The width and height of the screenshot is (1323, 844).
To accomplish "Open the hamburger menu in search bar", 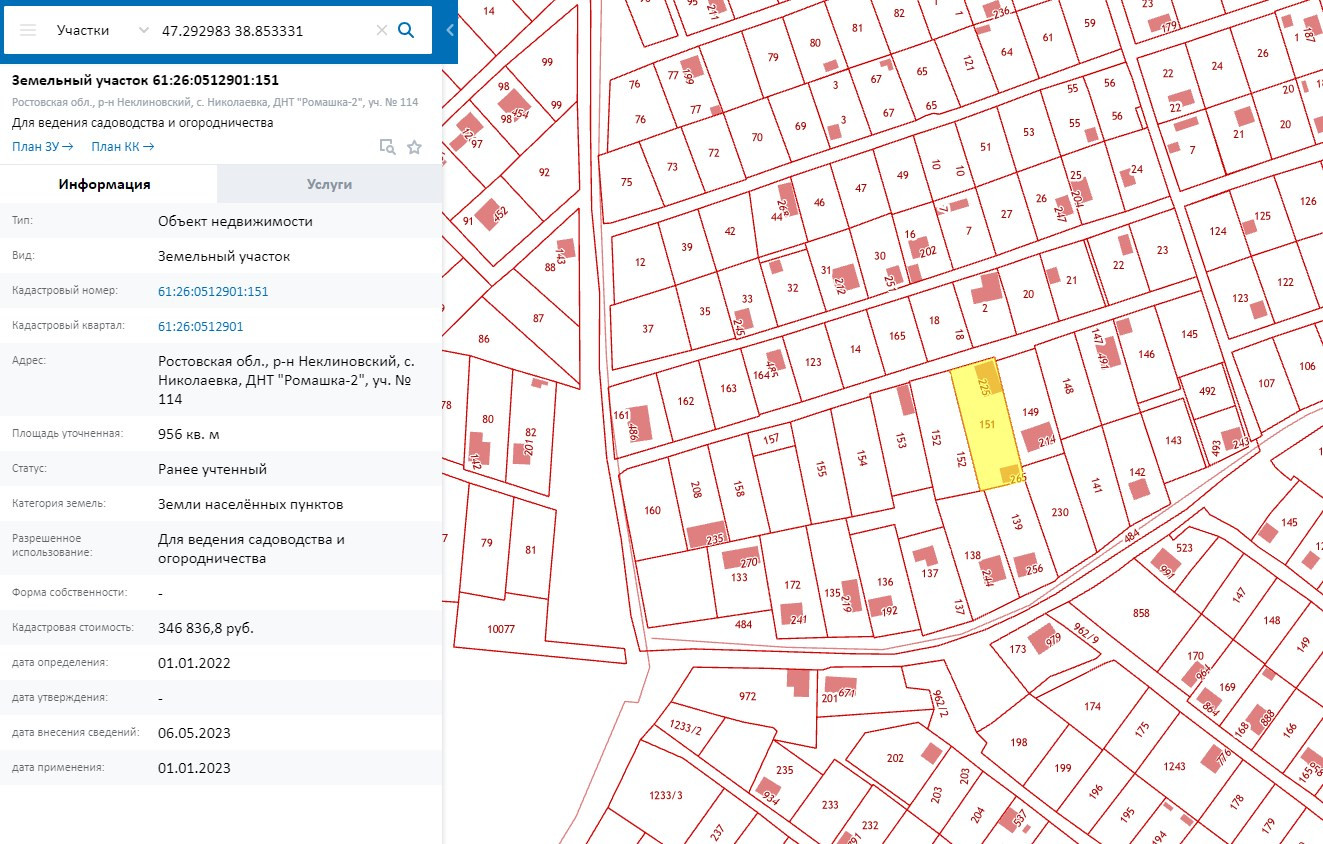I will [x=28, y=30].
